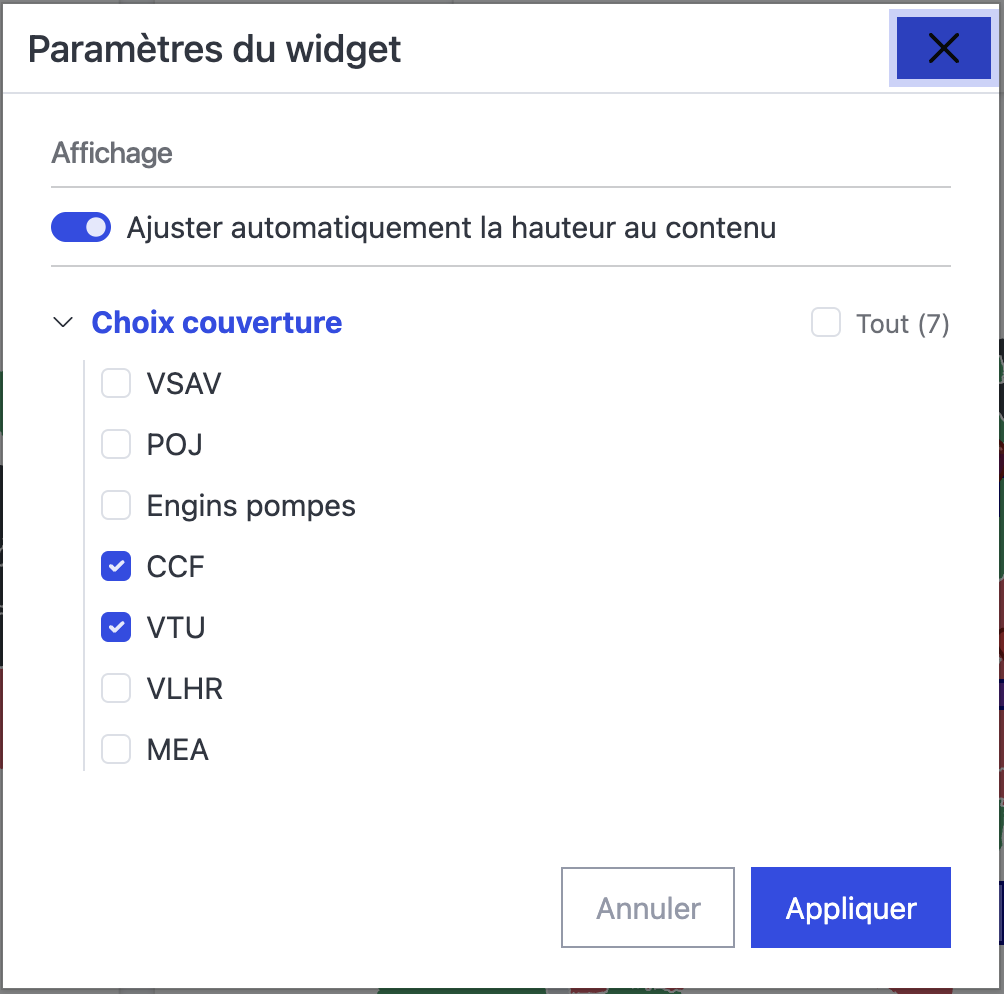Image resolution: width=1004 pixels, height=994 pixels.
Task: Select the Engins pompes checkbox
Action: tap(117, 506)
